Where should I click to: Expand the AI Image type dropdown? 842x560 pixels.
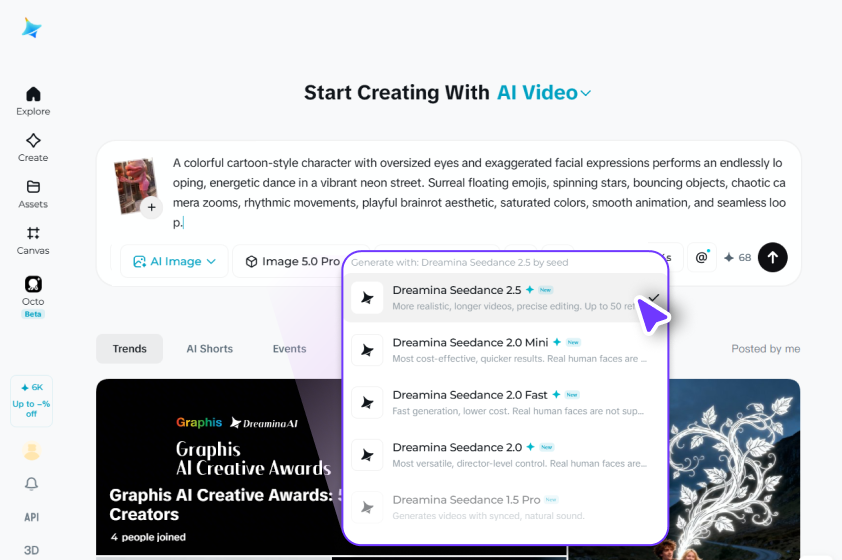click(174, 261)
